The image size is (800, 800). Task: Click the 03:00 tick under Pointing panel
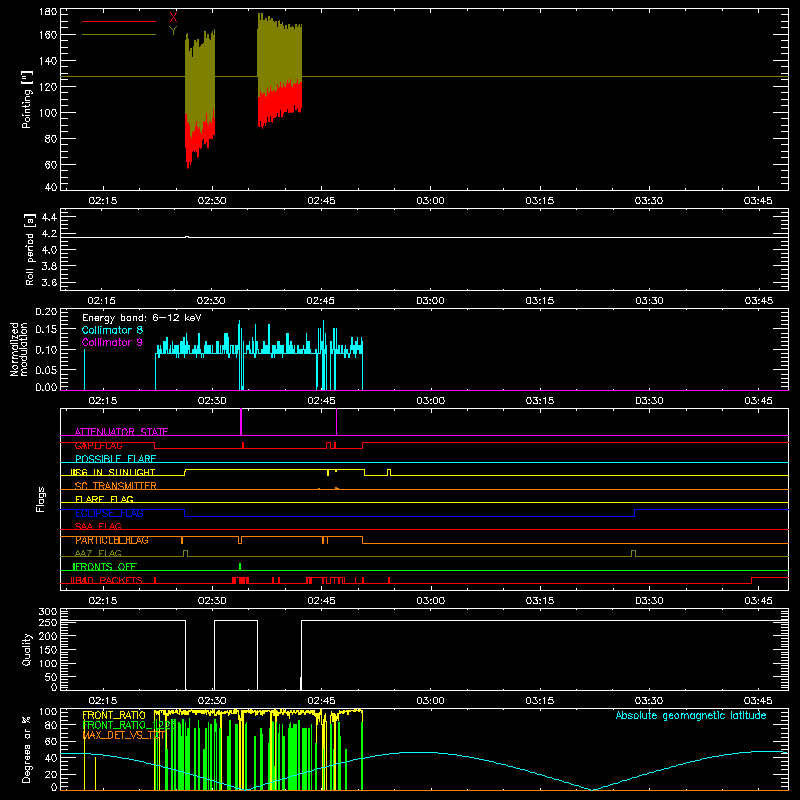click(x=430, y=201)
